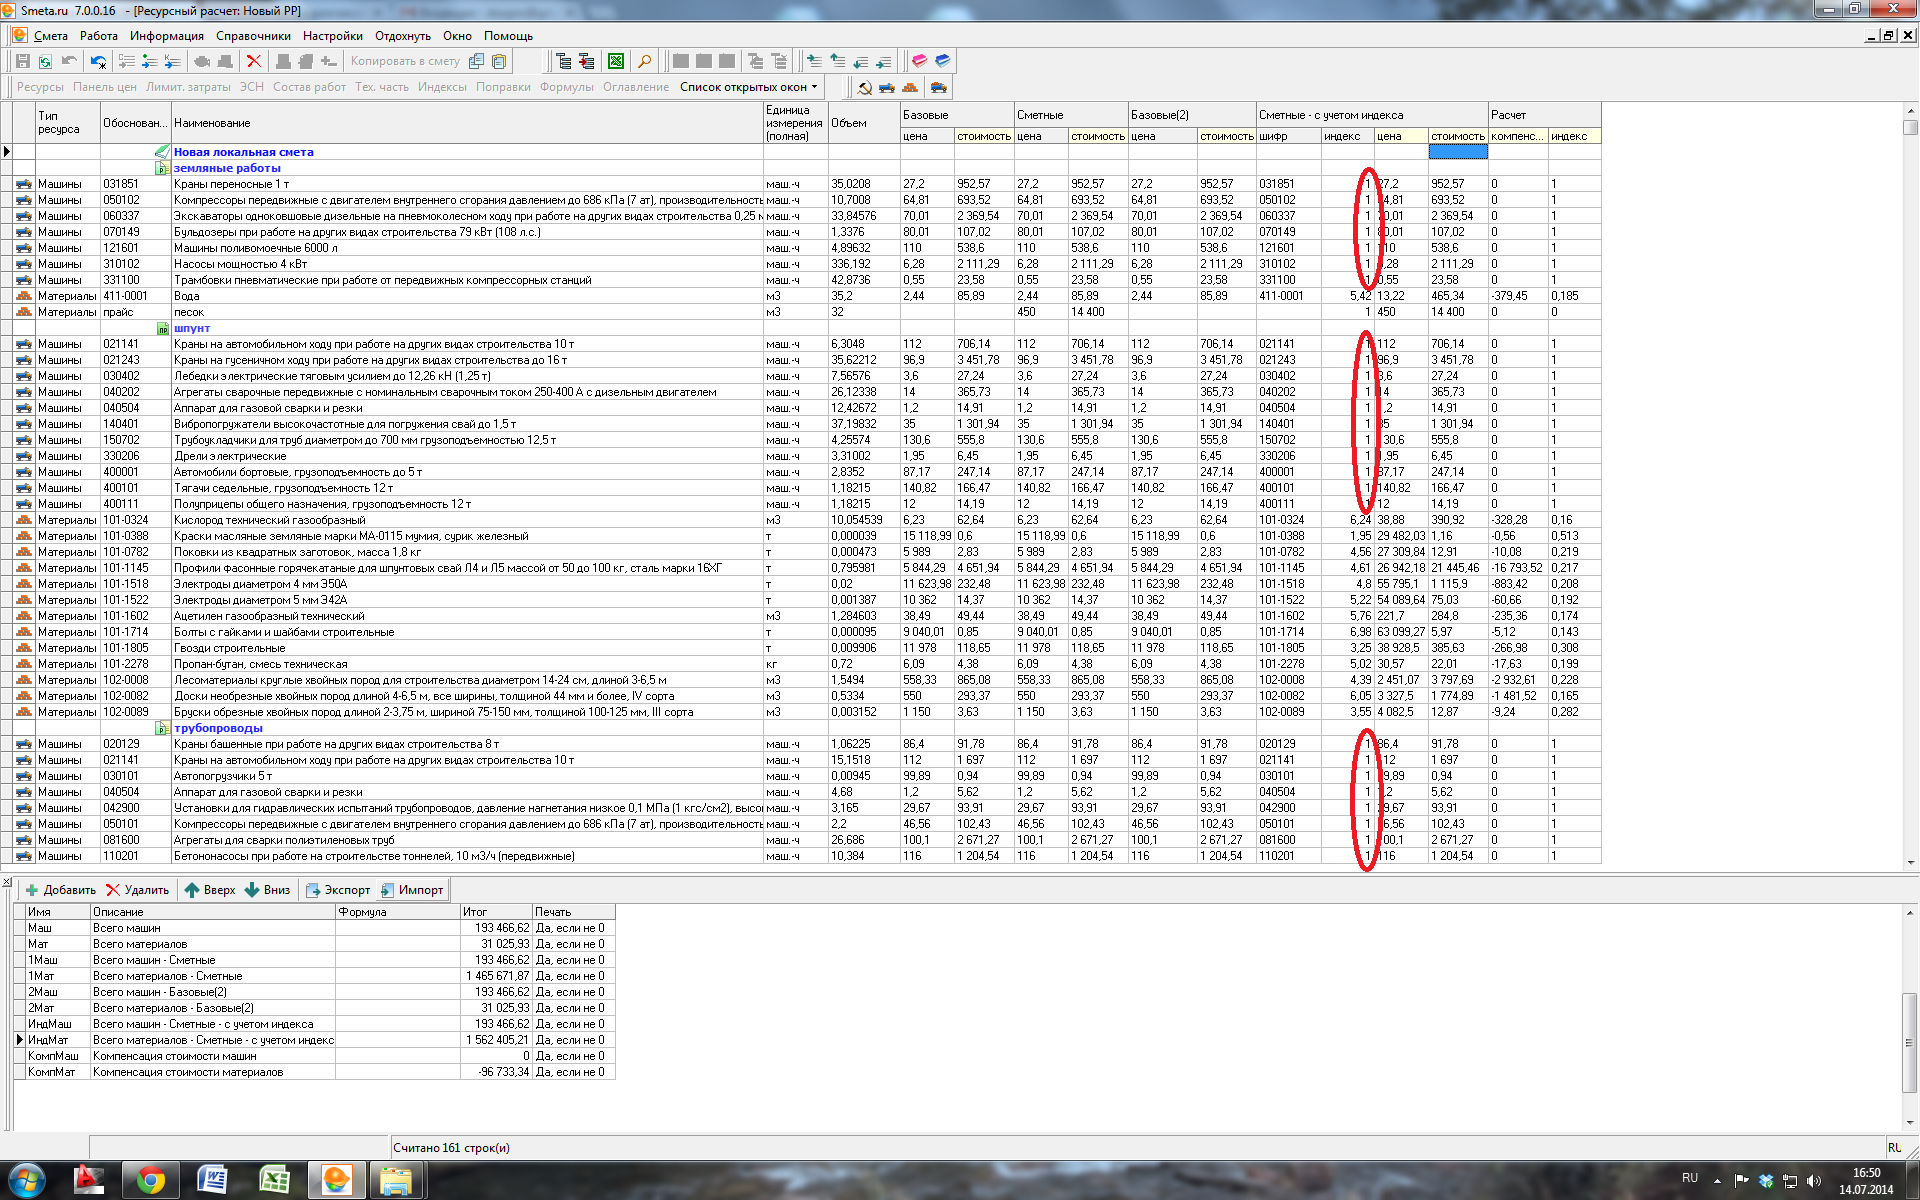This screenshot has height=1200, width=1920.
Task: Open the Справочники menu
Action: [x=253, y=36]
